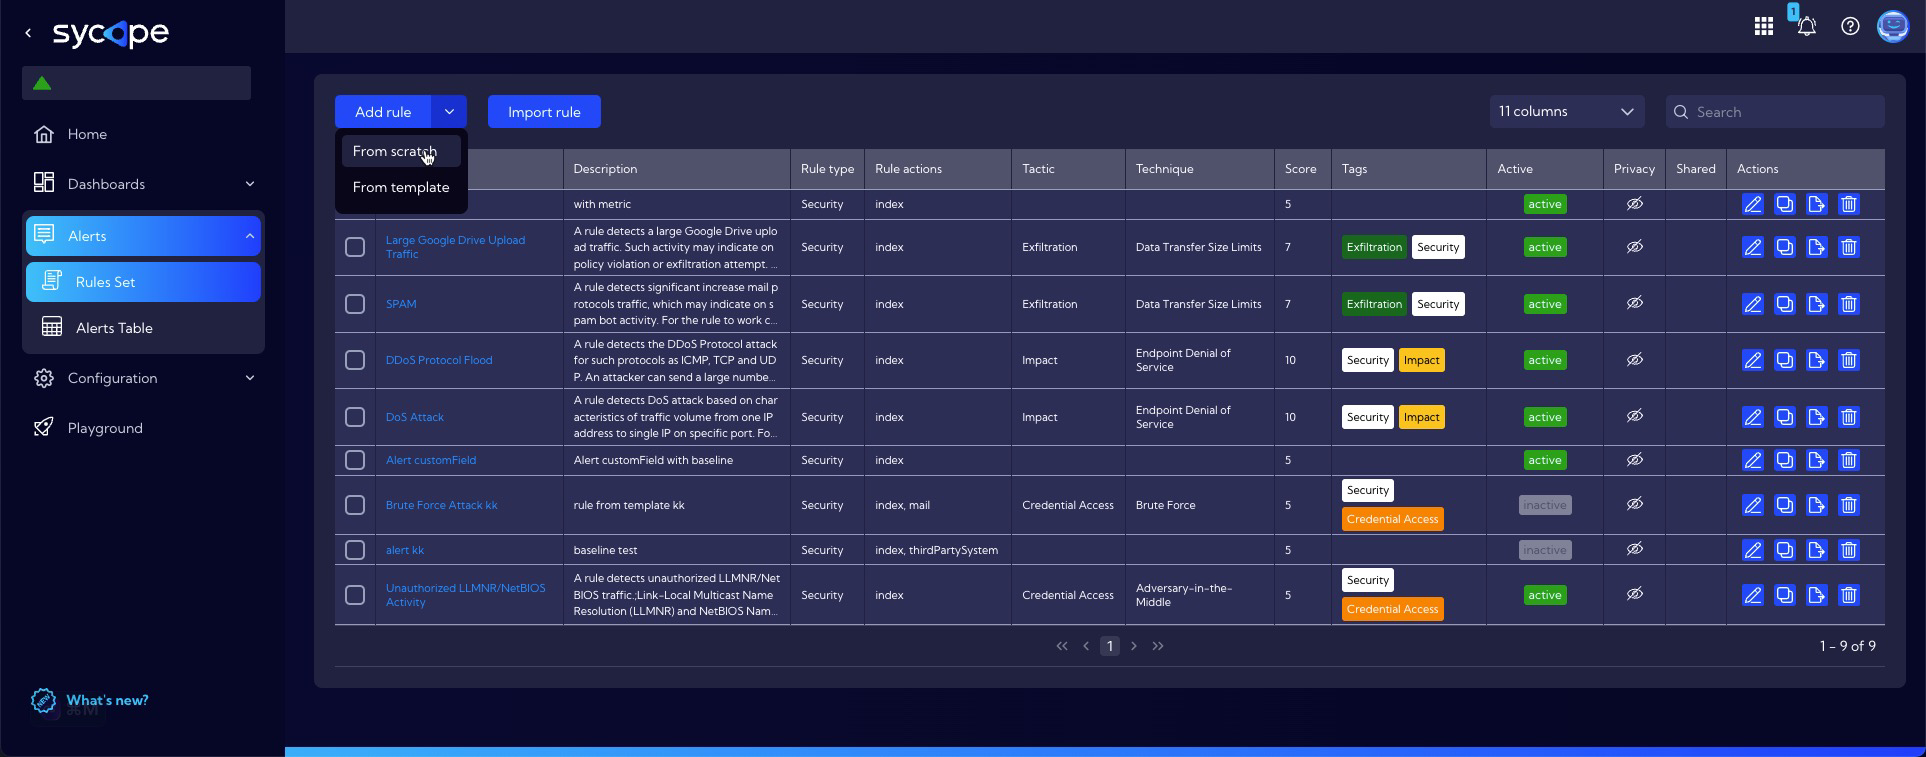Image resolution: width=1926 pixels, height=757 pixels.
Task: Go to last page double arrow
Action: [1158, 646]
